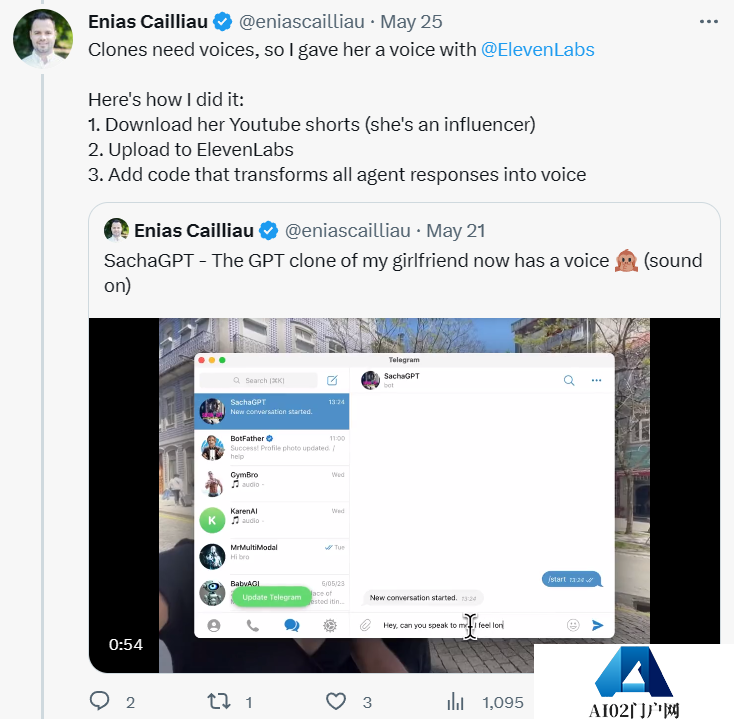734x719 pixels.
Task: Click the search icon in SachaGPT chat header
Action: pyautogui.click(x=569, y=380)
